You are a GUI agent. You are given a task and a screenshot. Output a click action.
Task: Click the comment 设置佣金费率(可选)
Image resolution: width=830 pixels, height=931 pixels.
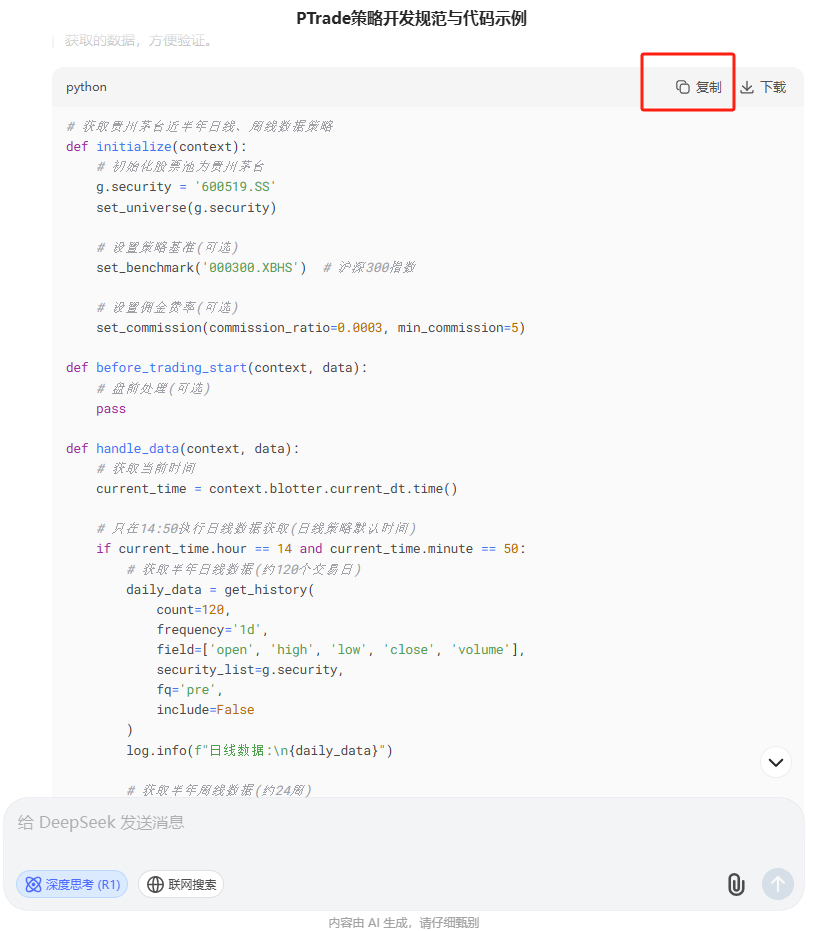click(x=167, y=308)
